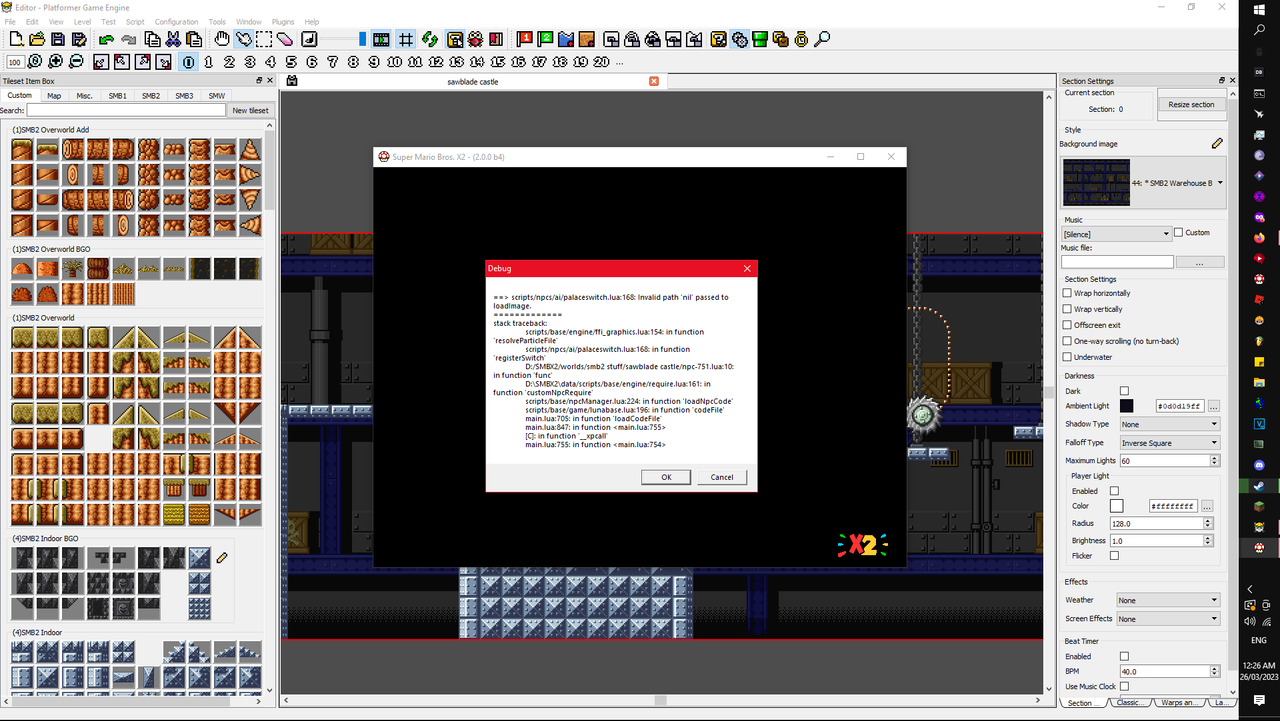Switch to the SMB3 tileset tab
This screenshot has height=721, width=1280.
pos(184,96)
